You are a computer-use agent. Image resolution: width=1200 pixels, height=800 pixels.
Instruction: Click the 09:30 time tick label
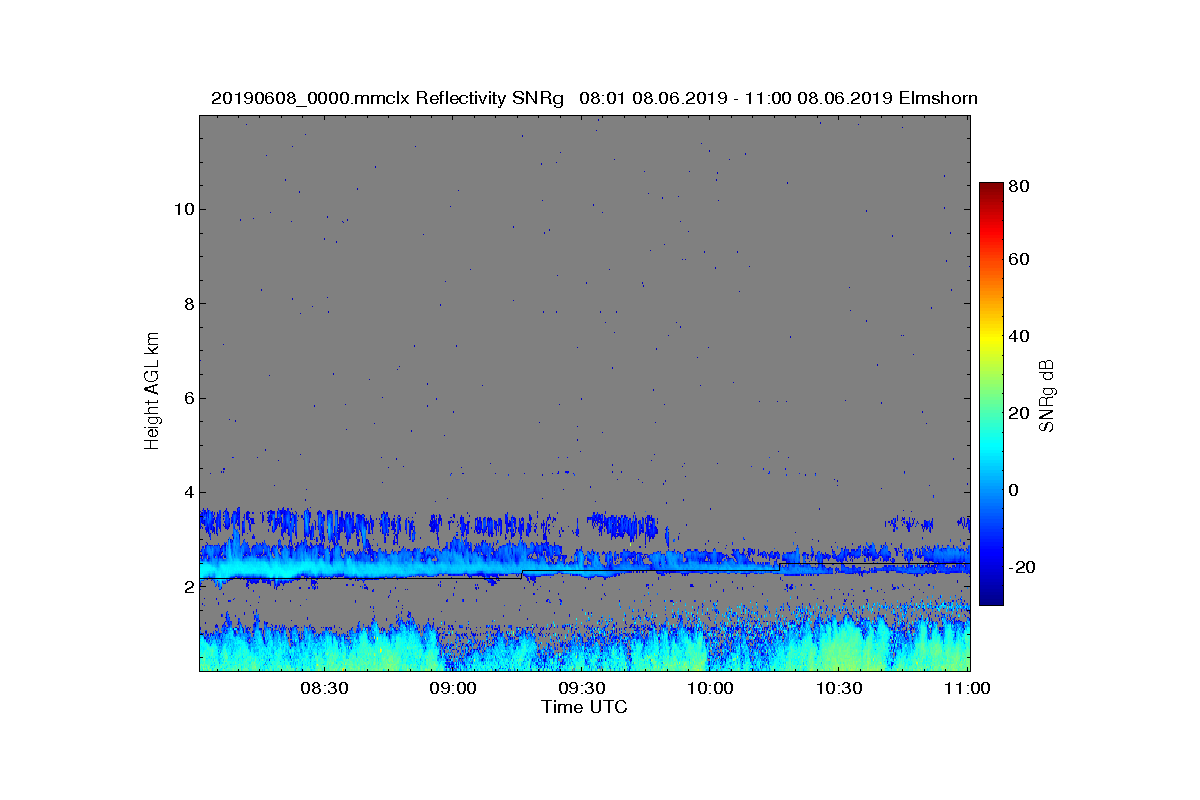pos(581,688)
